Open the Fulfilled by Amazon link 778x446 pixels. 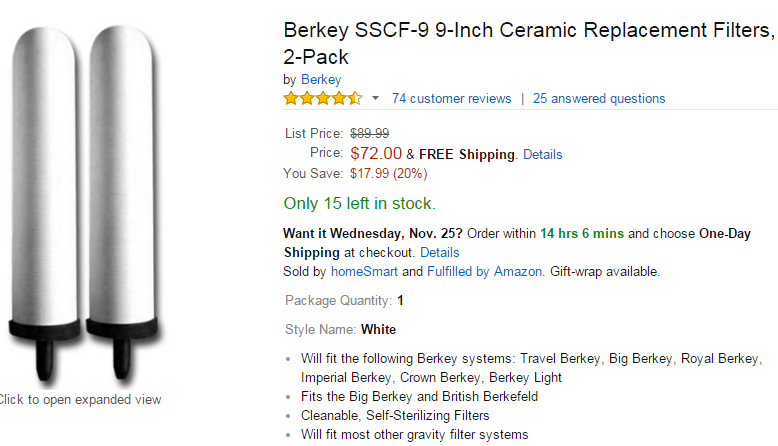coord(484,271)
